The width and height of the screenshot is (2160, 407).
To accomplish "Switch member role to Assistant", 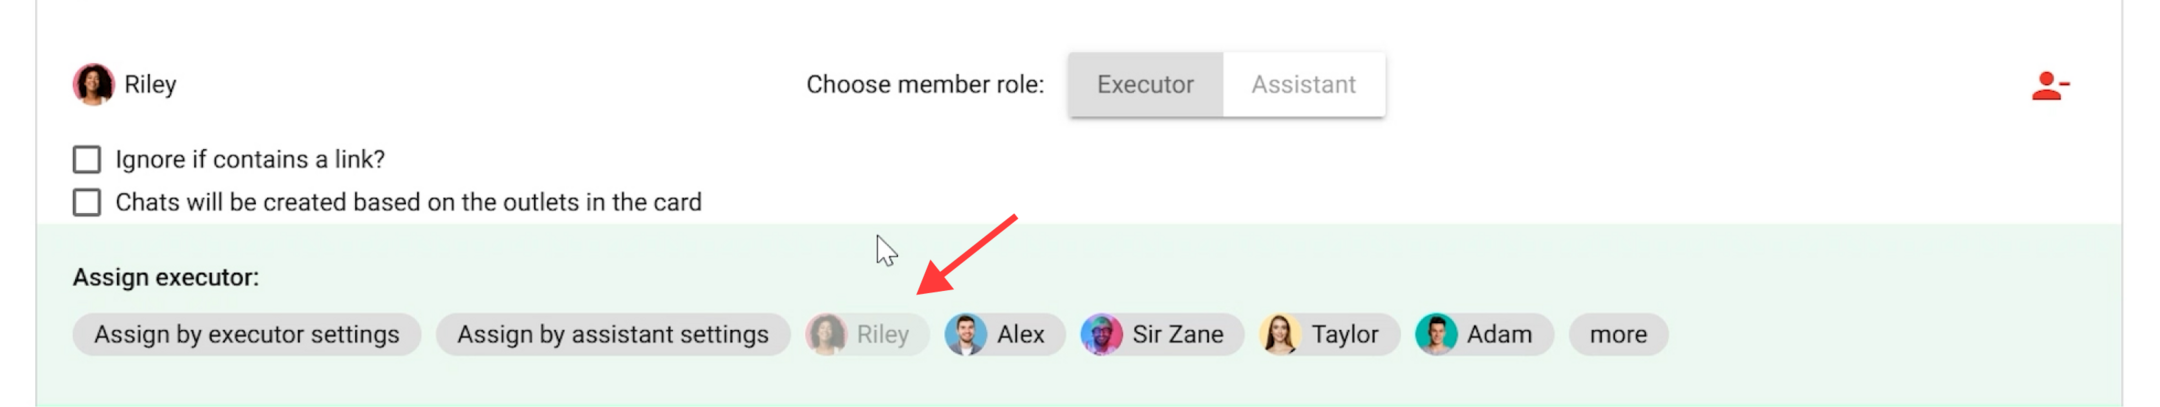I will [x=1303, y=85].
